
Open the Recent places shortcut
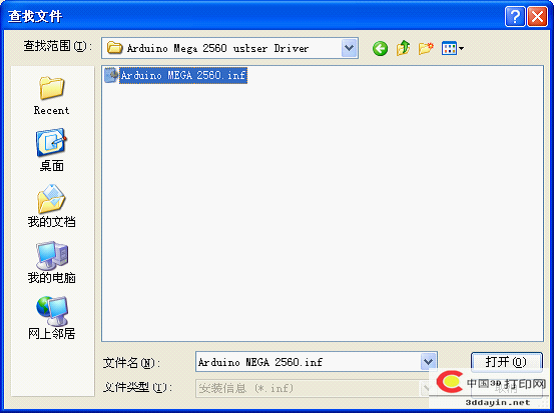[52, 95]
